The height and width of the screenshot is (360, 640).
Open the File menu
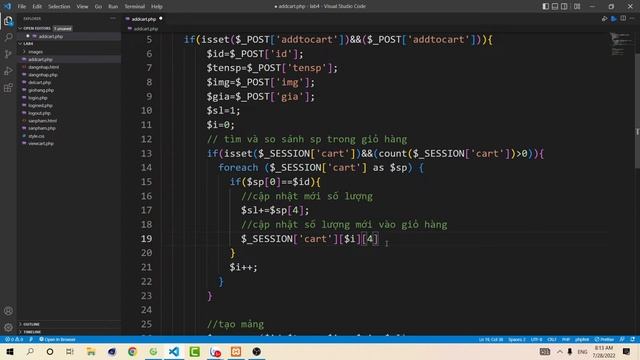click(x=22, y=6)
